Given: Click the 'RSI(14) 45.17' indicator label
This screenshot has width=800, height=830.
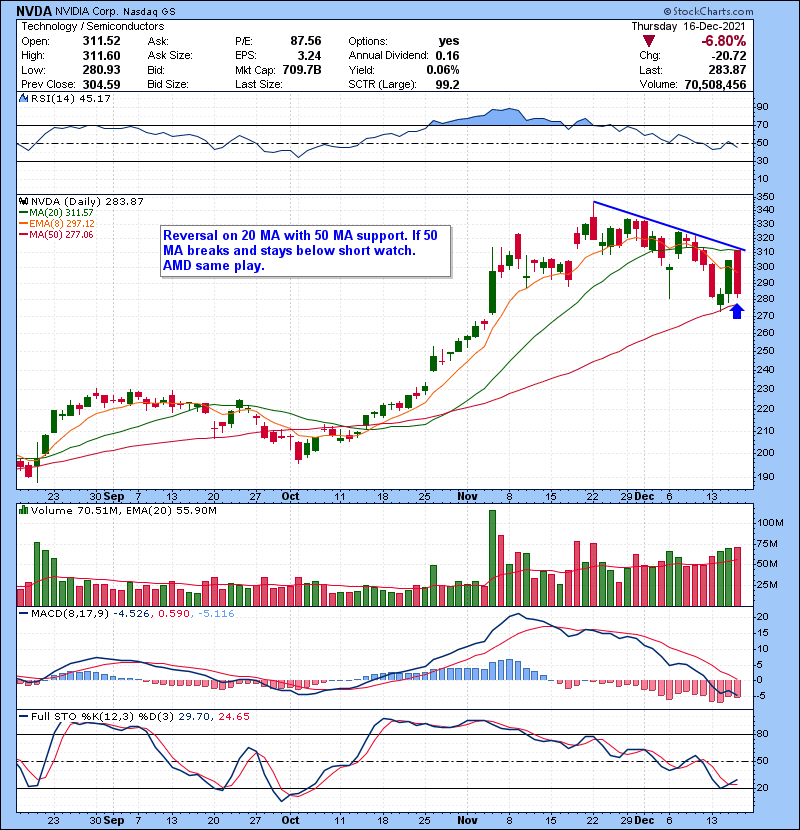Looking at the screenshot, I should (x=71, y=98).
